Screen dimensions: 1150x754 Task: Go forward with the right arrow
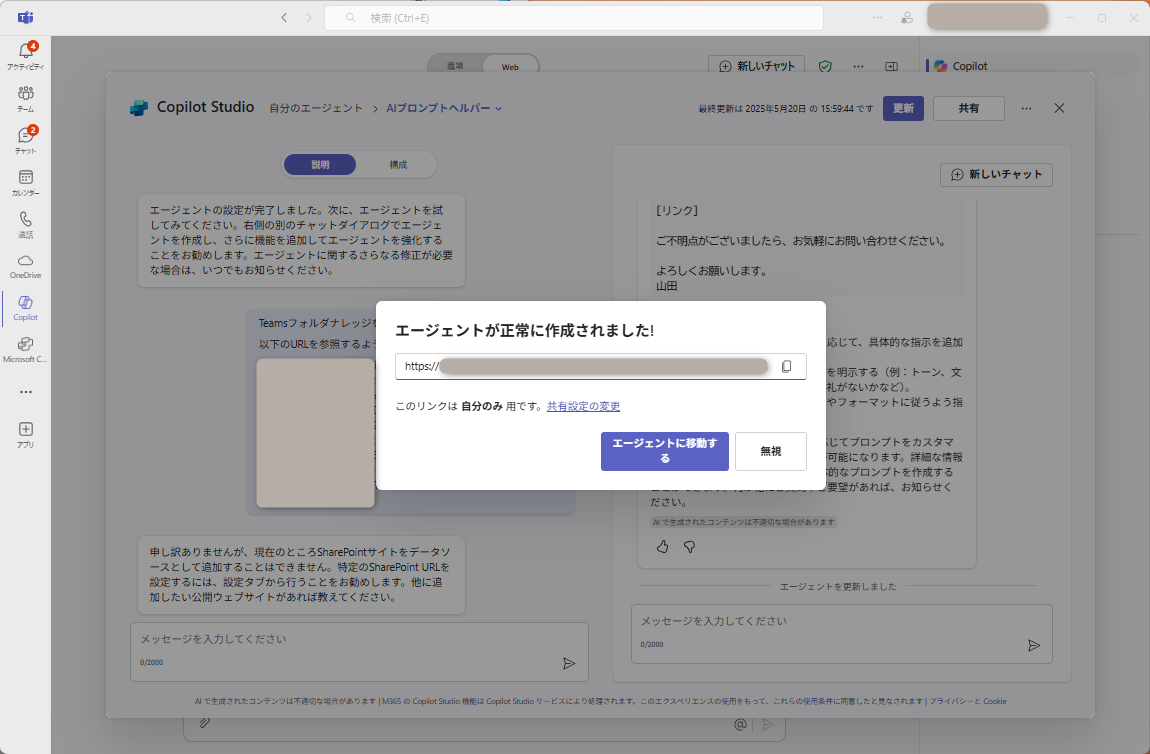point(309,18)
